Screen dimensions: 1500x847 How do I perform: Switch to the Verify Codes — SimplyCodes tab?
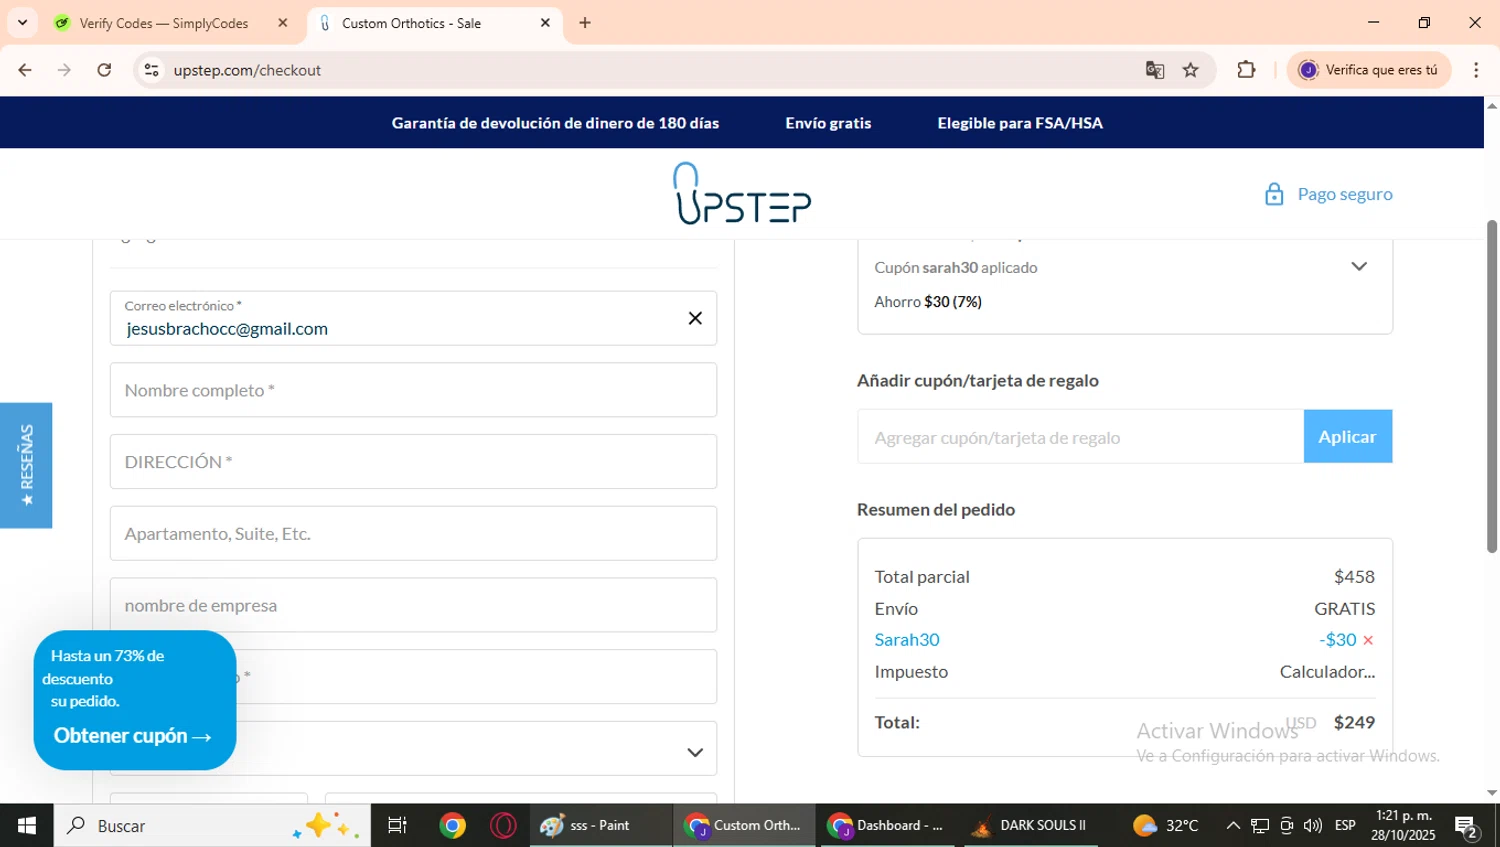163,23
